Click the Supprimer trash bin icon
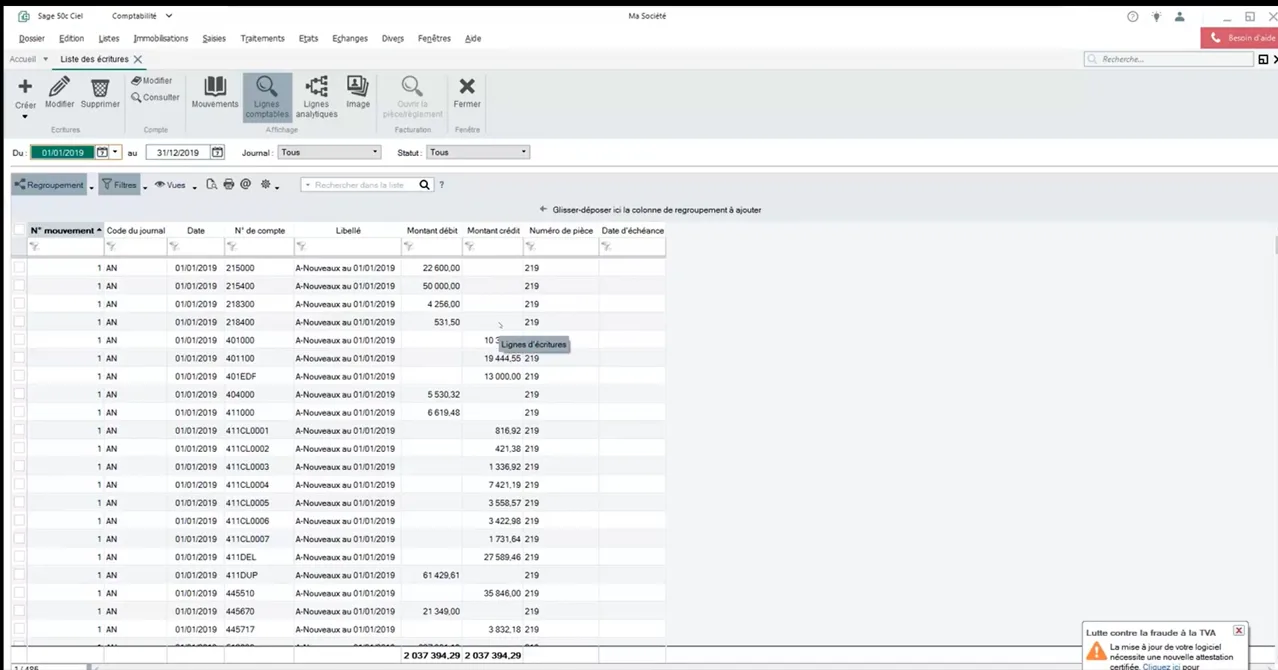This screenshot has width=1278, height=670. [100, 87]
